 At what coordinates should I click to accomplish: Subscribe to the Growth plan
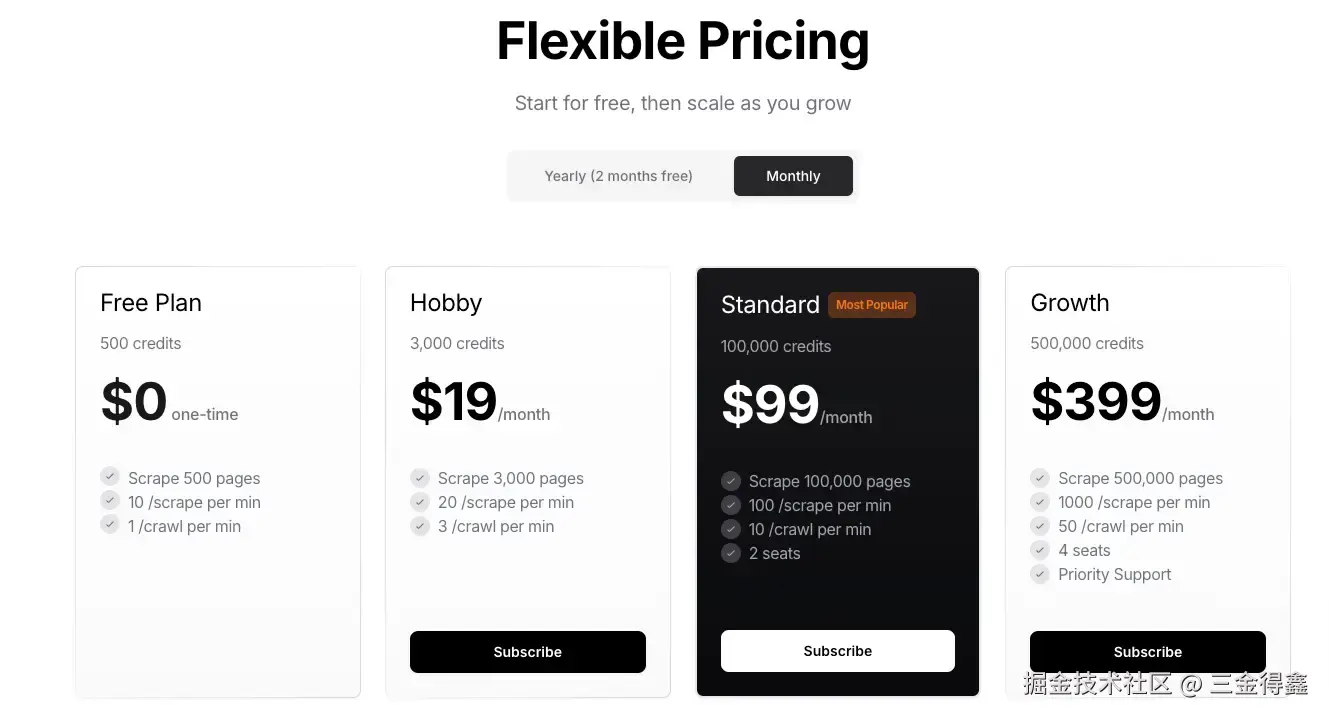pyautogui.click(x=1147, y=652)
